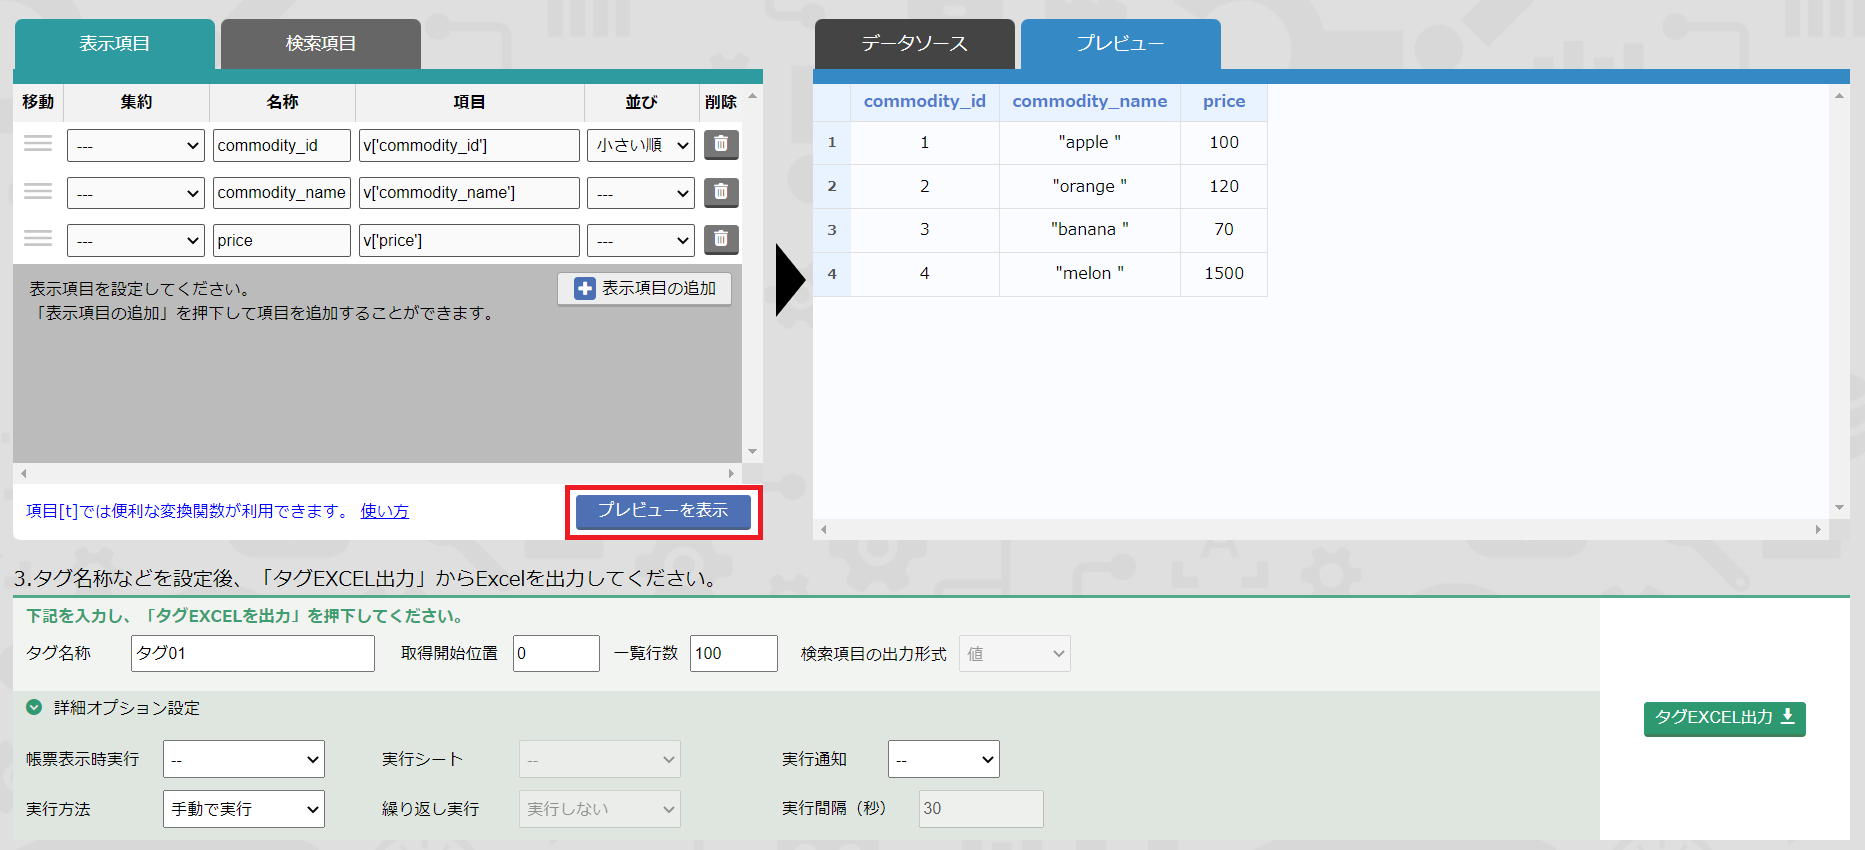Open the 実行シート dropdown
The image size is (1865, 850).
(x=600, y=760)
